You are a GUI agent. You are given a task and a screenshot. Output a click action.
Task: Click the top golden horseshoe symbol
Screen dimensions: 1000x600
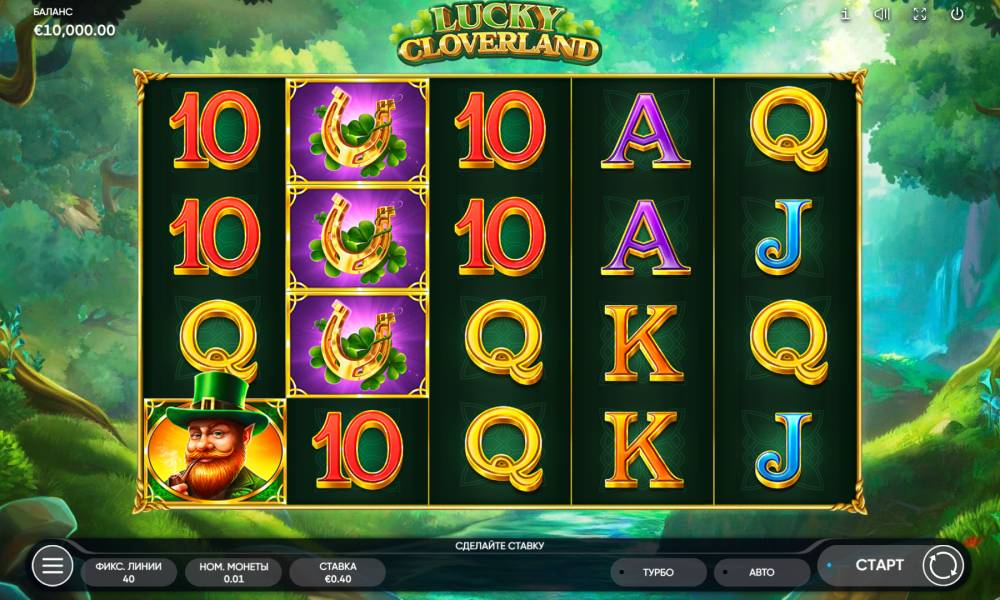358,131
